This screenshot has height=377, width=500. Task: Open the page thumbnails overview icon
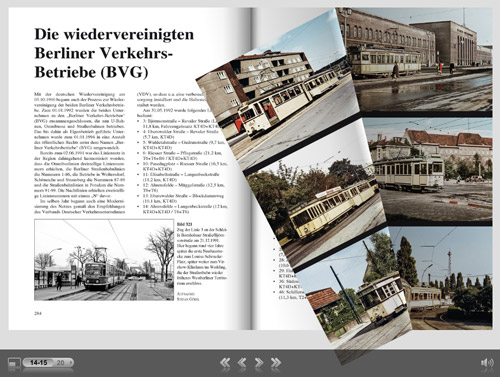click(x=14, y=363)
